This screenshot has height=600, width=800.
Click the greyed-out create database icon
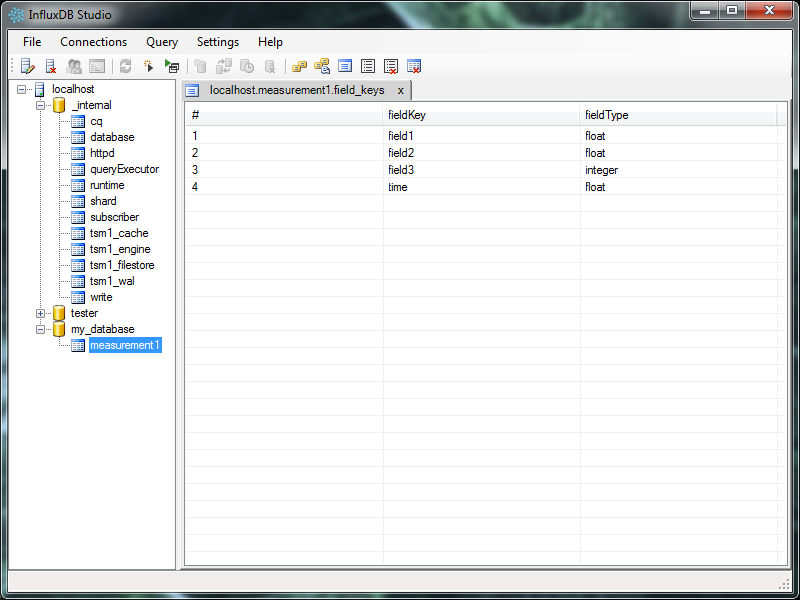(201, 66)
